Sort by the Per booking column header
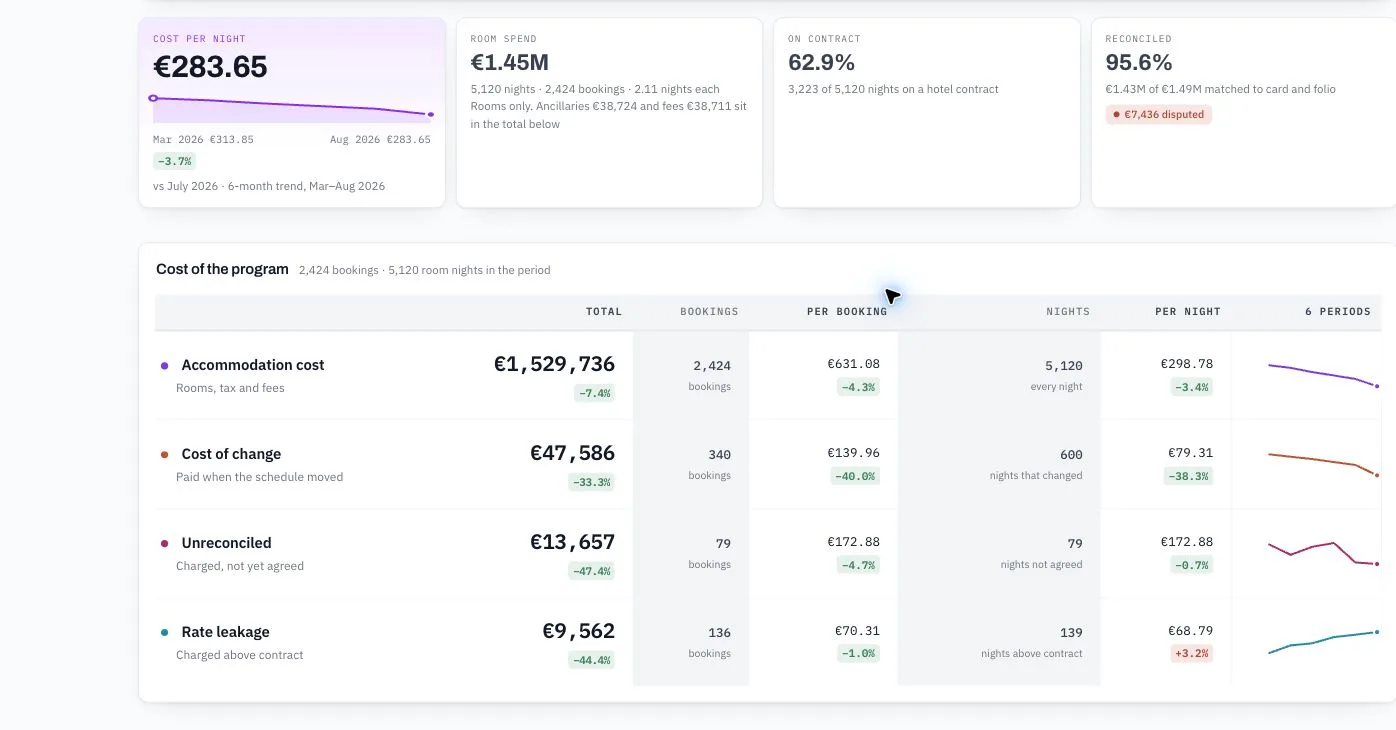 point(847,312)
